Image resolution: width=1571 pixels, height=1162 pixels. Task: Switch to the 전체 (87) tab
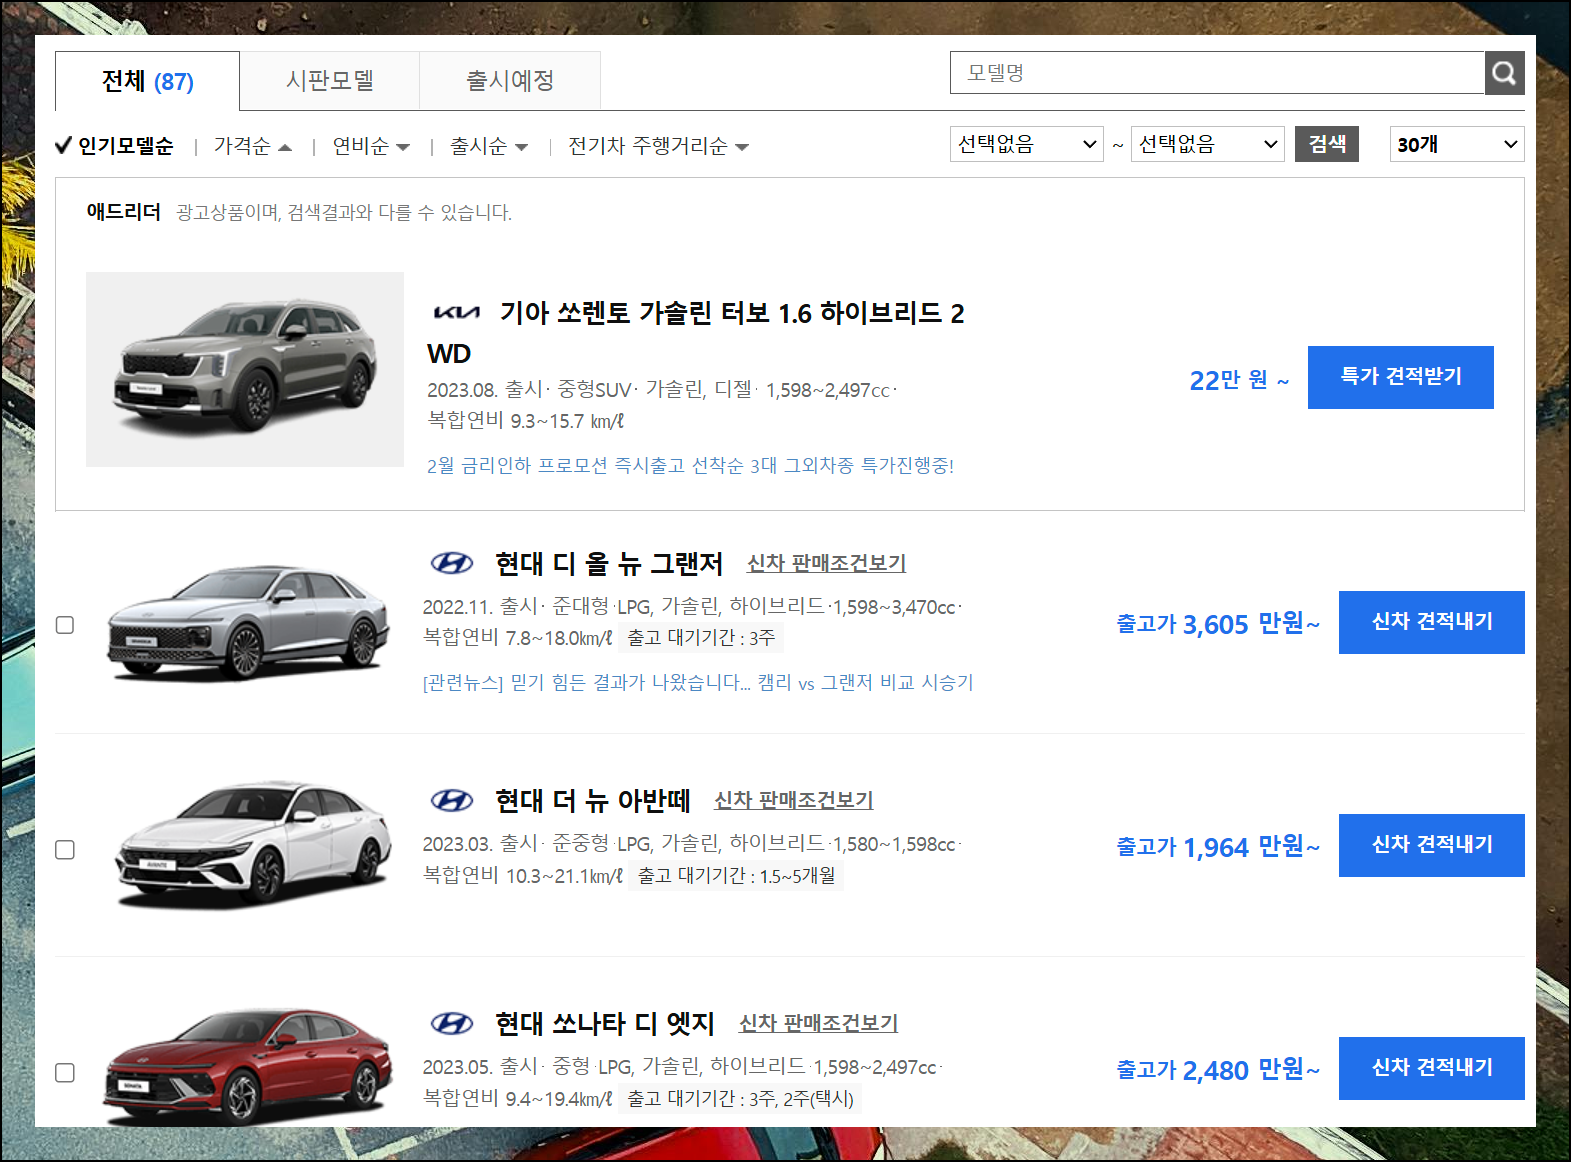(147, 81)
